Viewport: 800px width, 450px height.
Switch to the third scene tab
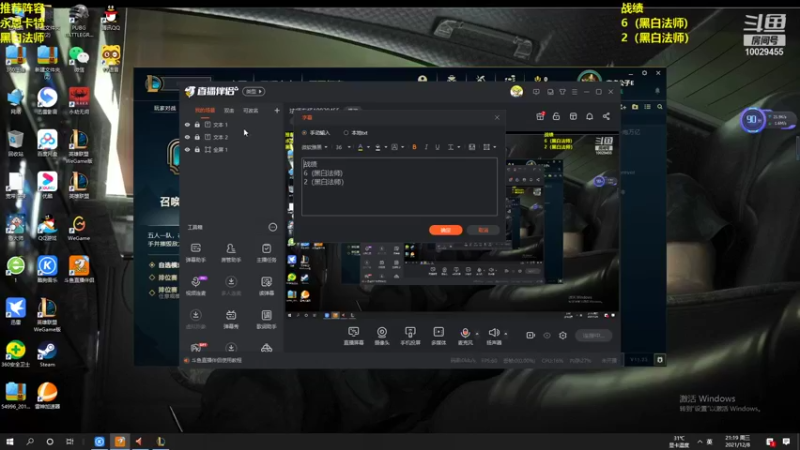click(x=251, y=110)
